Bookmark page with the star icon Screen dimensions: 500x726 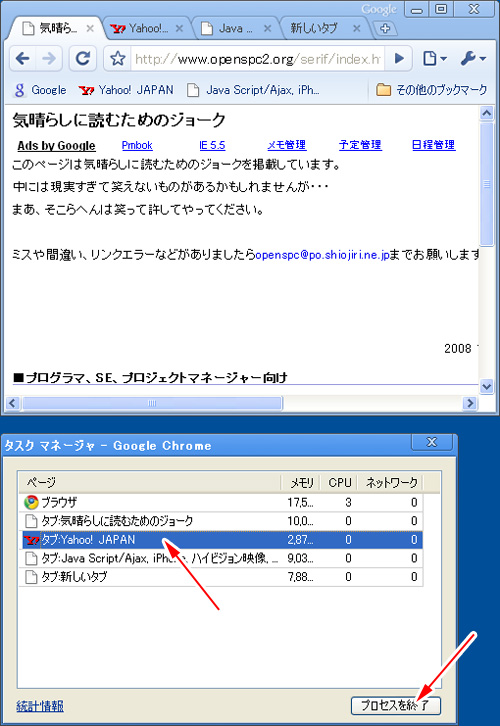tap(118, 58)
